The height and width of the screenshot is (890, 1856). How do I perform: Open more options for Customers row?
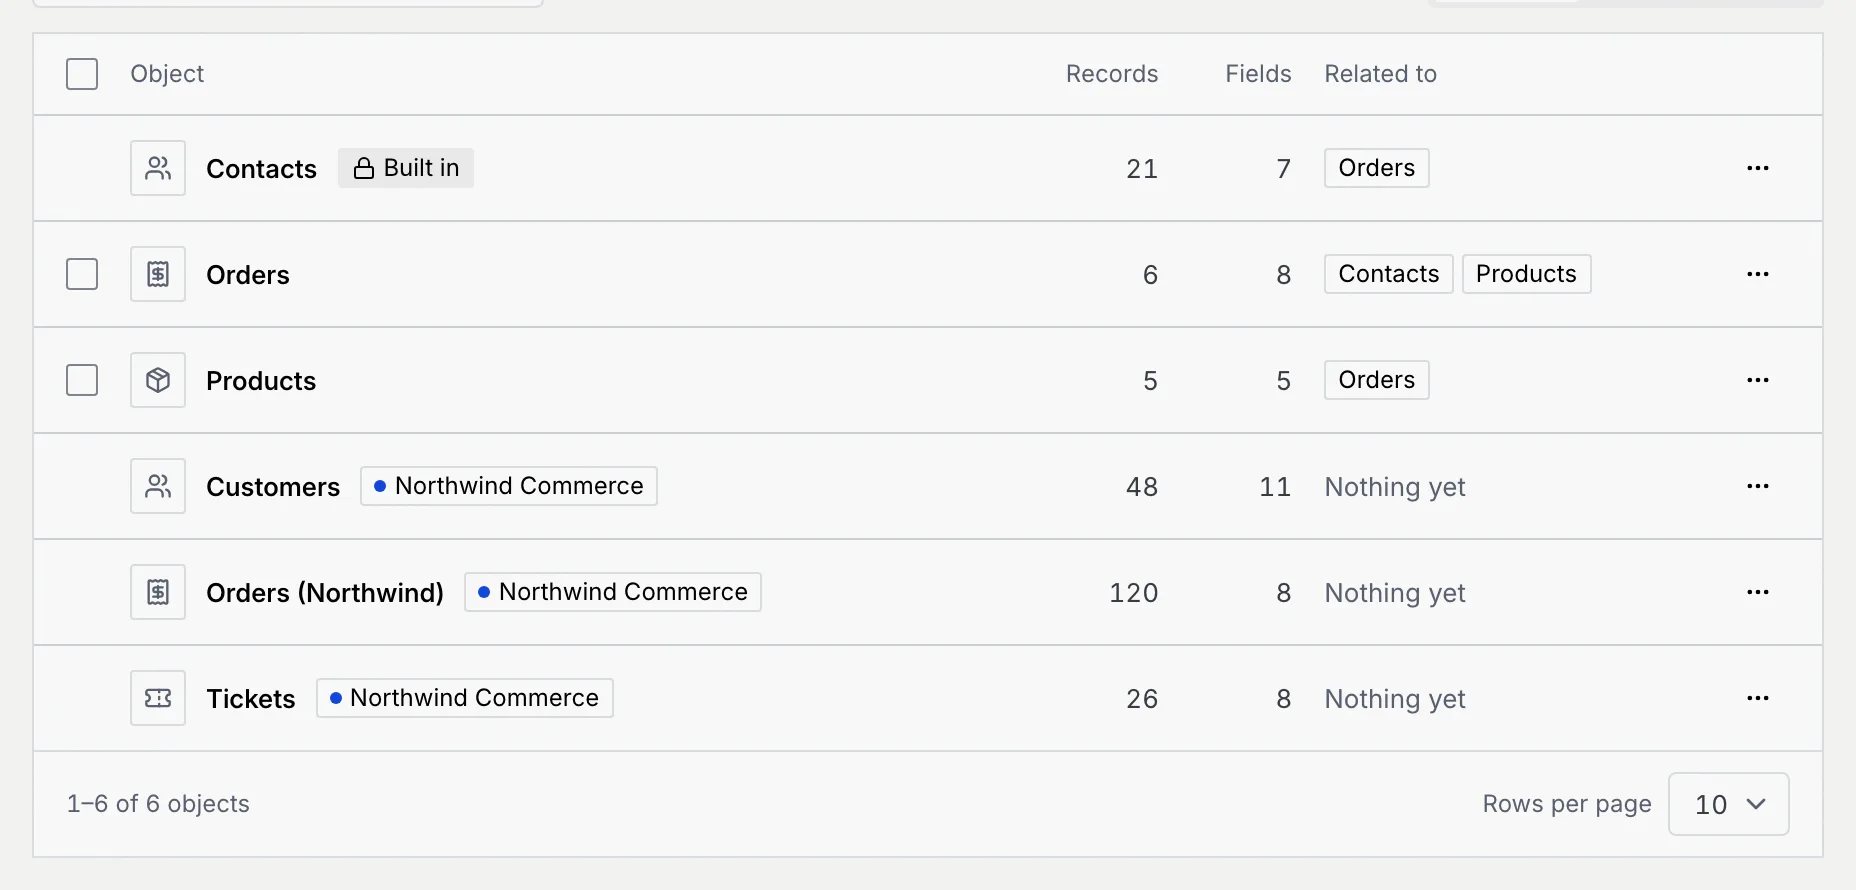pyautogui.click(x=1758, y=486)
